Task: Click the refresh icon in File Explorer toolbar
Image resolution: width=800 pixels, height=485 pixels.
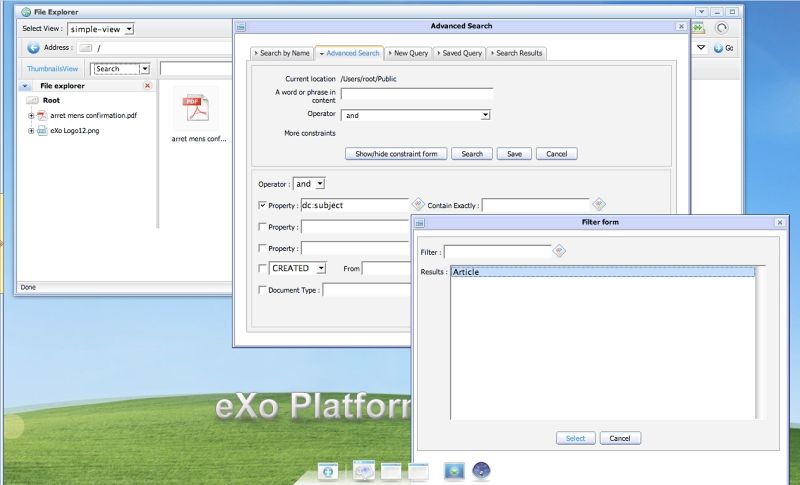Action: click(721, 28)
